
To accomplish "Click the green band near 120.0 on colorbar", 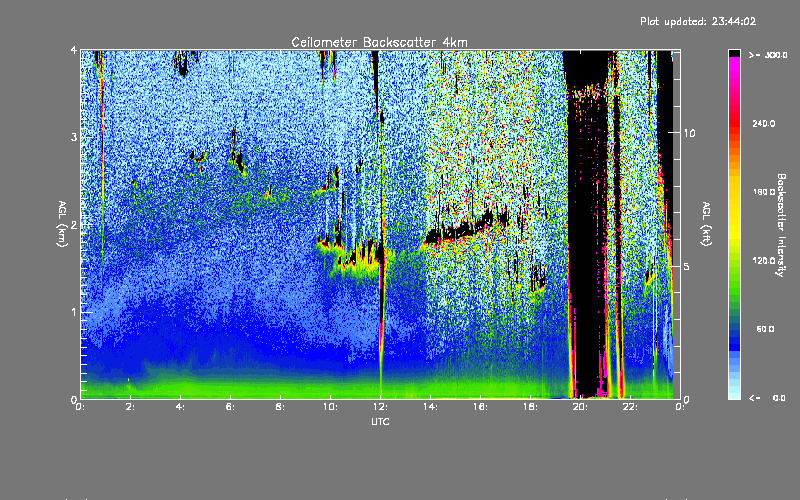I will 734,261.
